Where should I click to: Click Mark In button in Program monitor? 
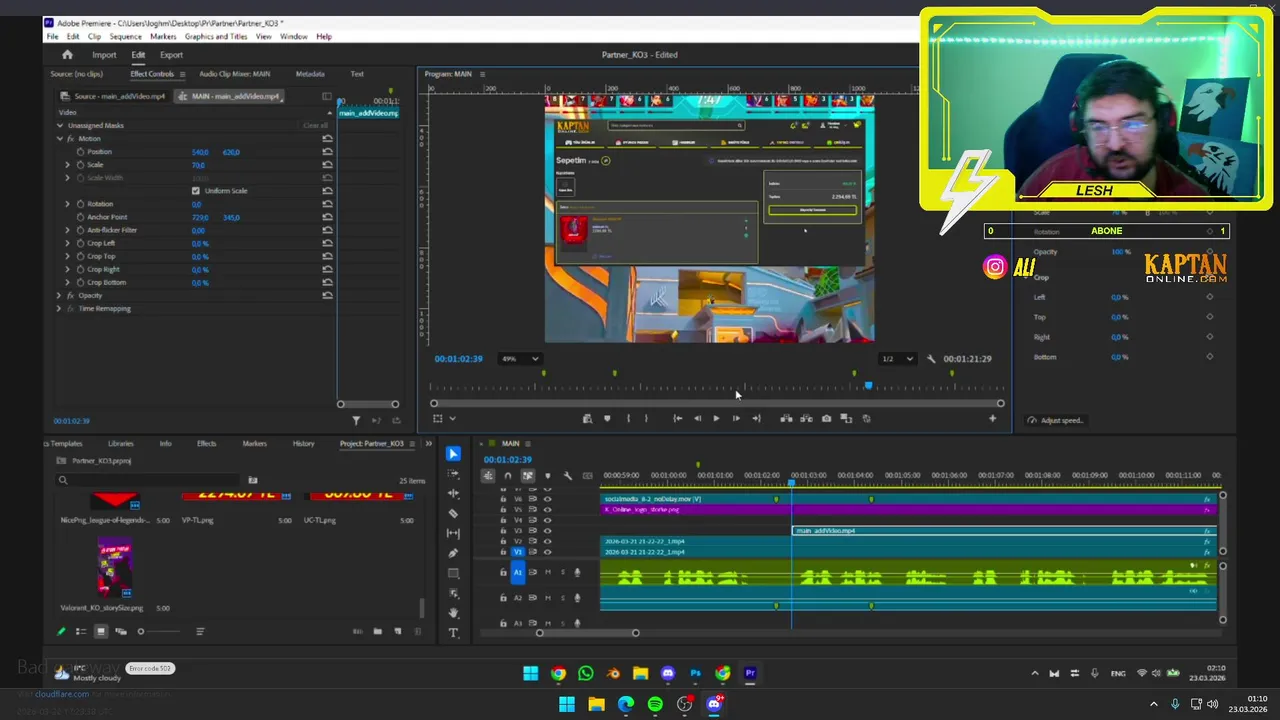[628, 419]
